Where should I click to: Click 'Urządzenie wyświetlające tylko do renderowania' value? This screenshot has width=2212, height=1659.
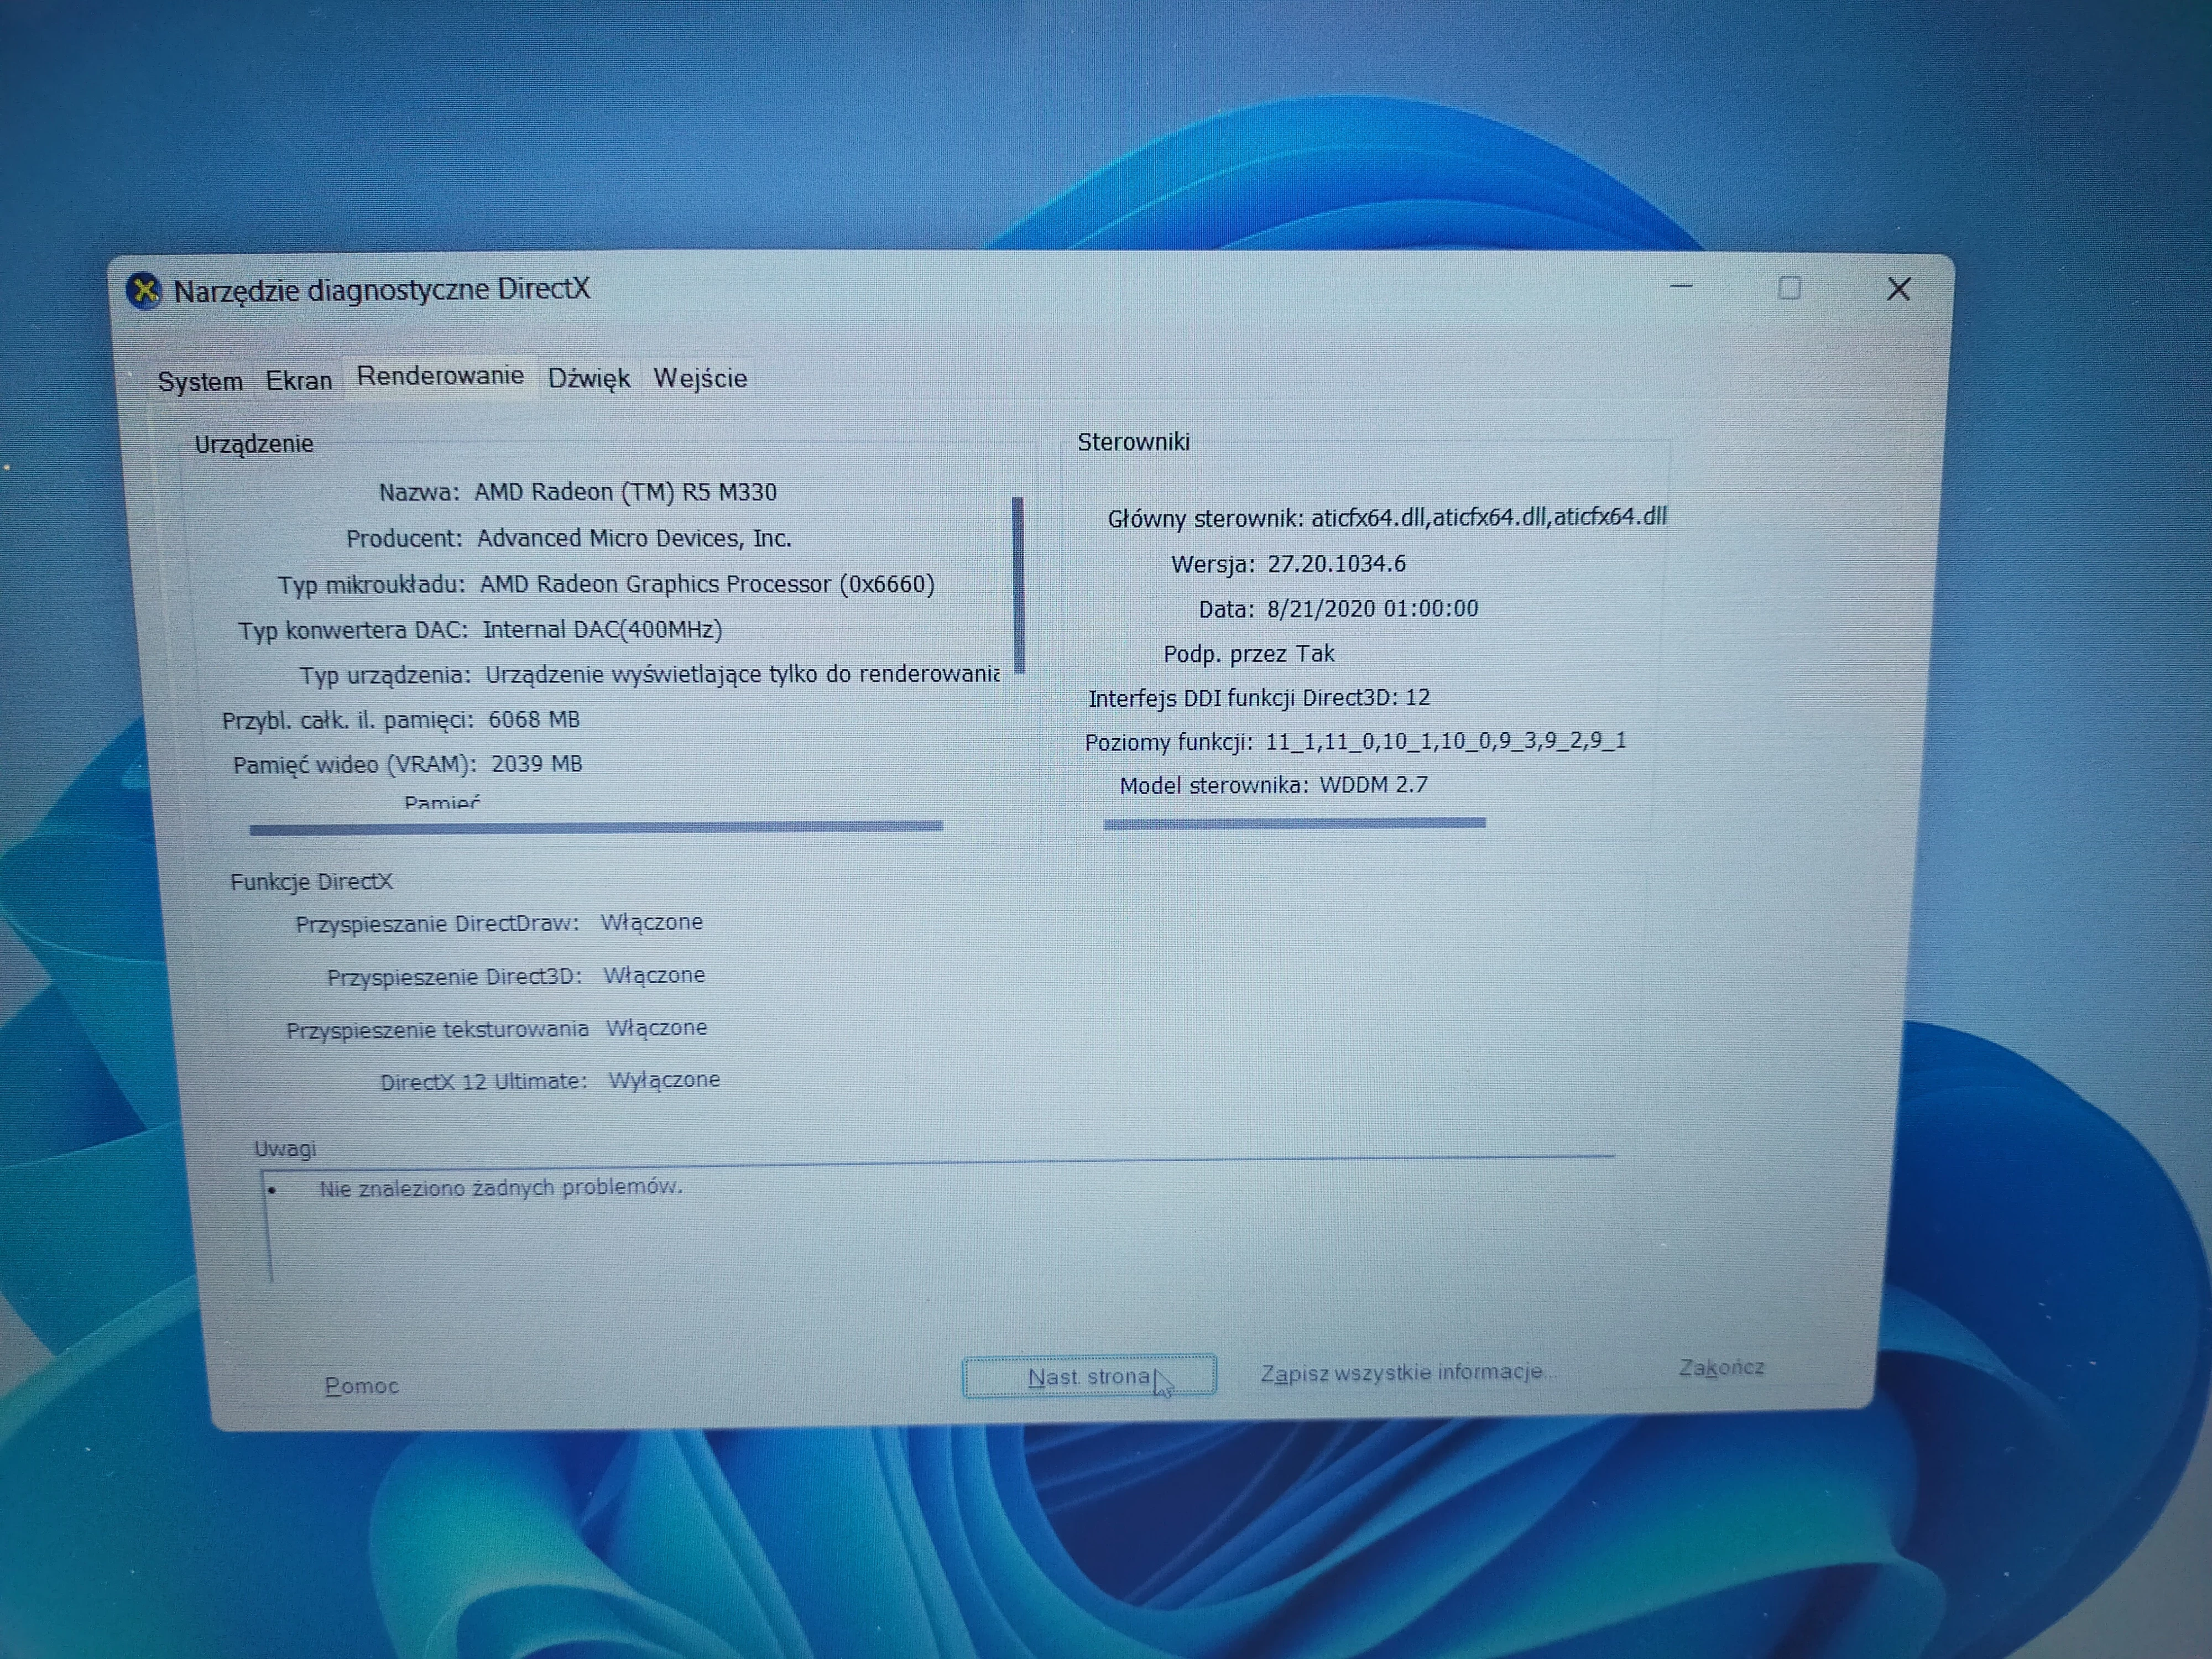click(742, 674)
